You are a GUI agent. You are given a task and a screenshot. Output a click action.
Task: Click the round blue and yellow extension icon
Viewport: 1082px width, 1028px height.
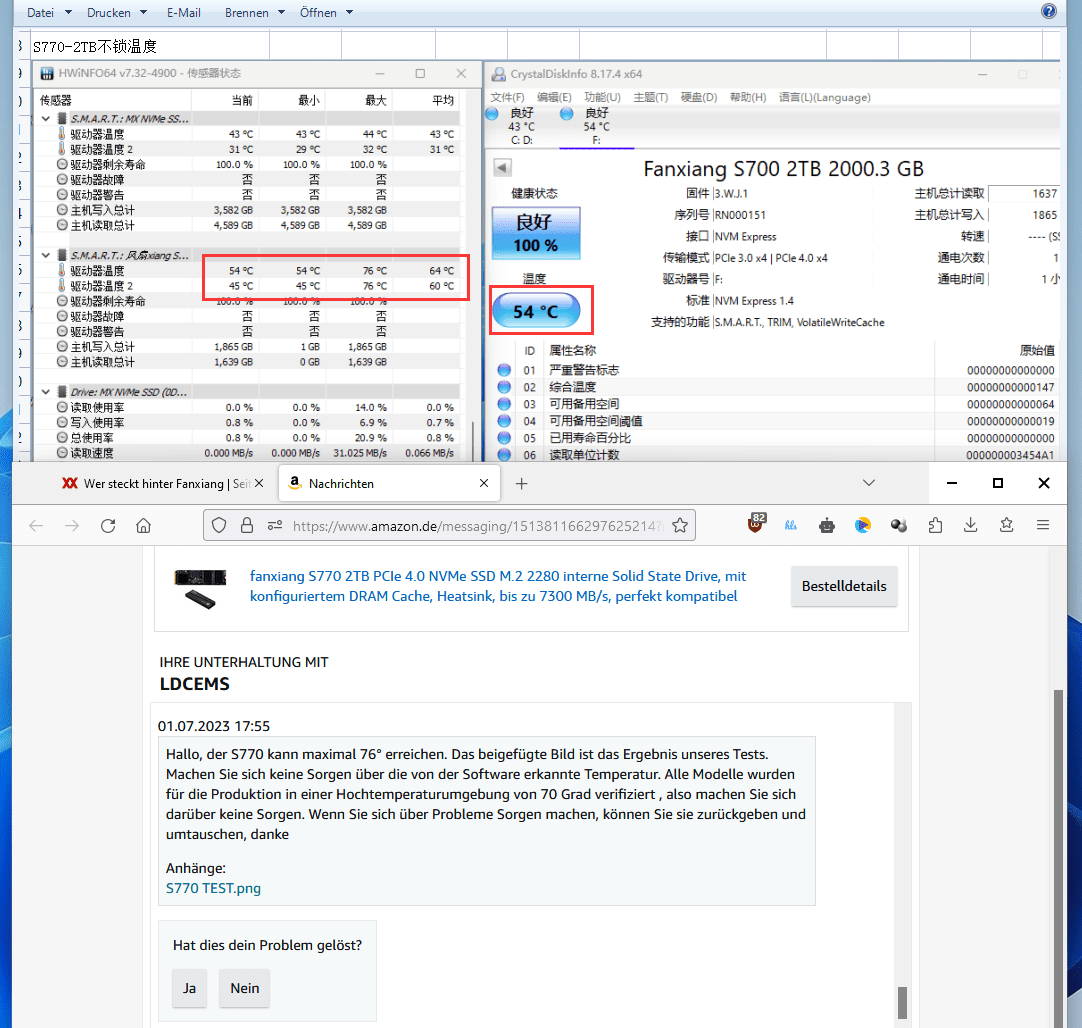pos(863,526)
